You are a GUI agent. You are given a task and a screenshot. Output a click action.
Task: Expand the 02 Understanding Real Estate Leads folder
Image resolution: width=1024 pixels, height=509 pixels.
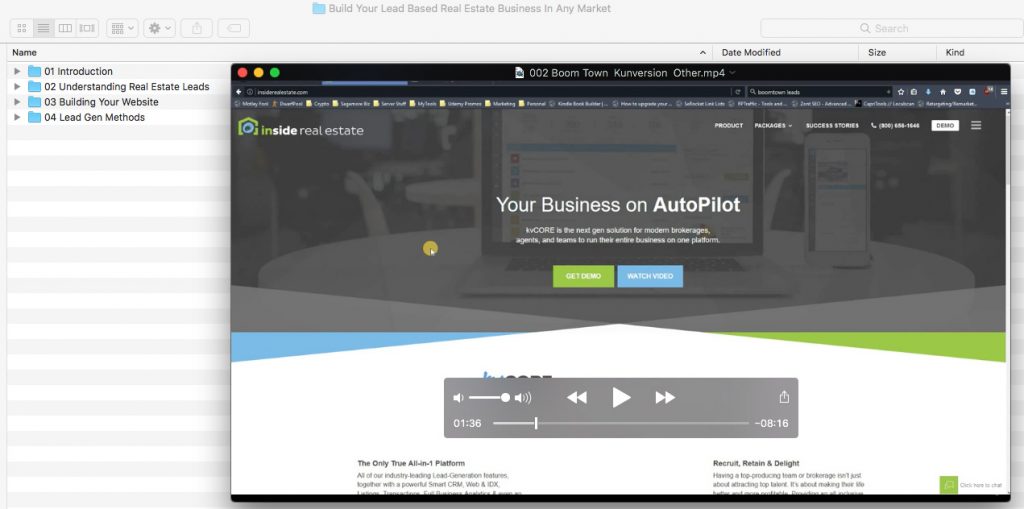18,86
